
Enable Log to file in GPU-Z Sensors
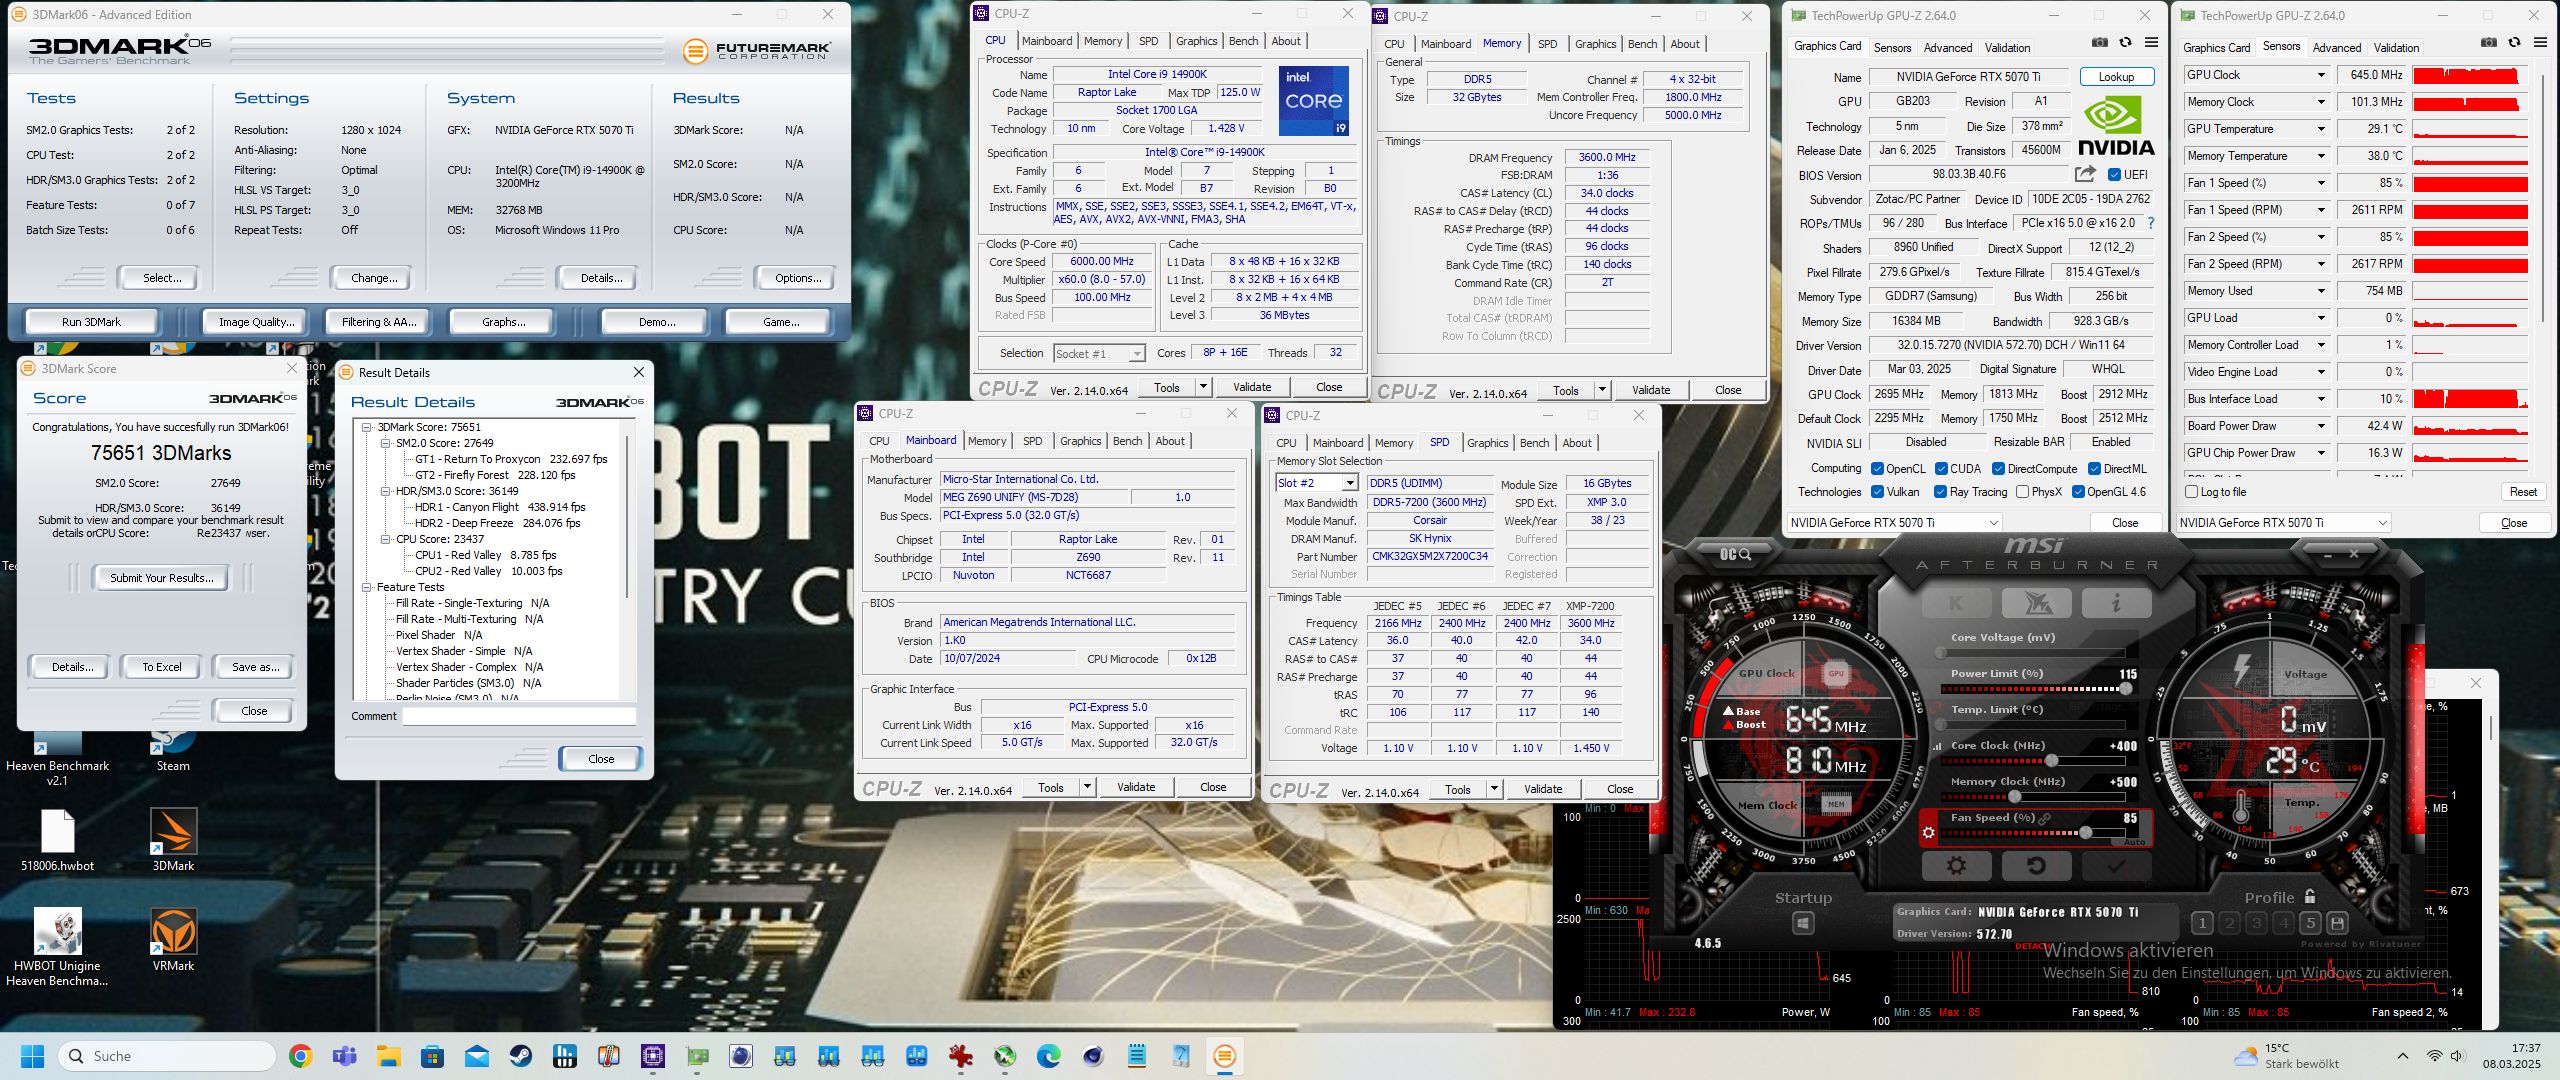pos(2192,491)
